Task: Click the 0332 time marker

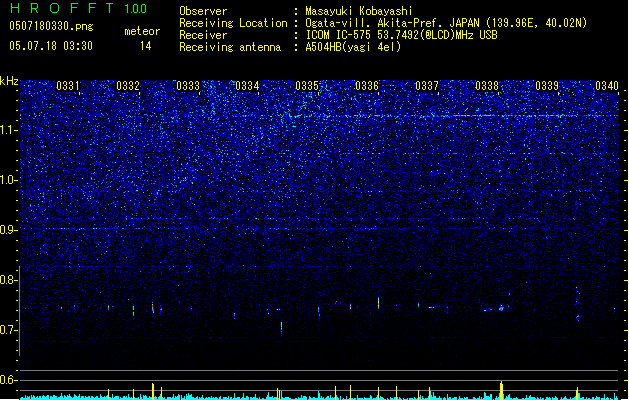Action: click(128, 86)
